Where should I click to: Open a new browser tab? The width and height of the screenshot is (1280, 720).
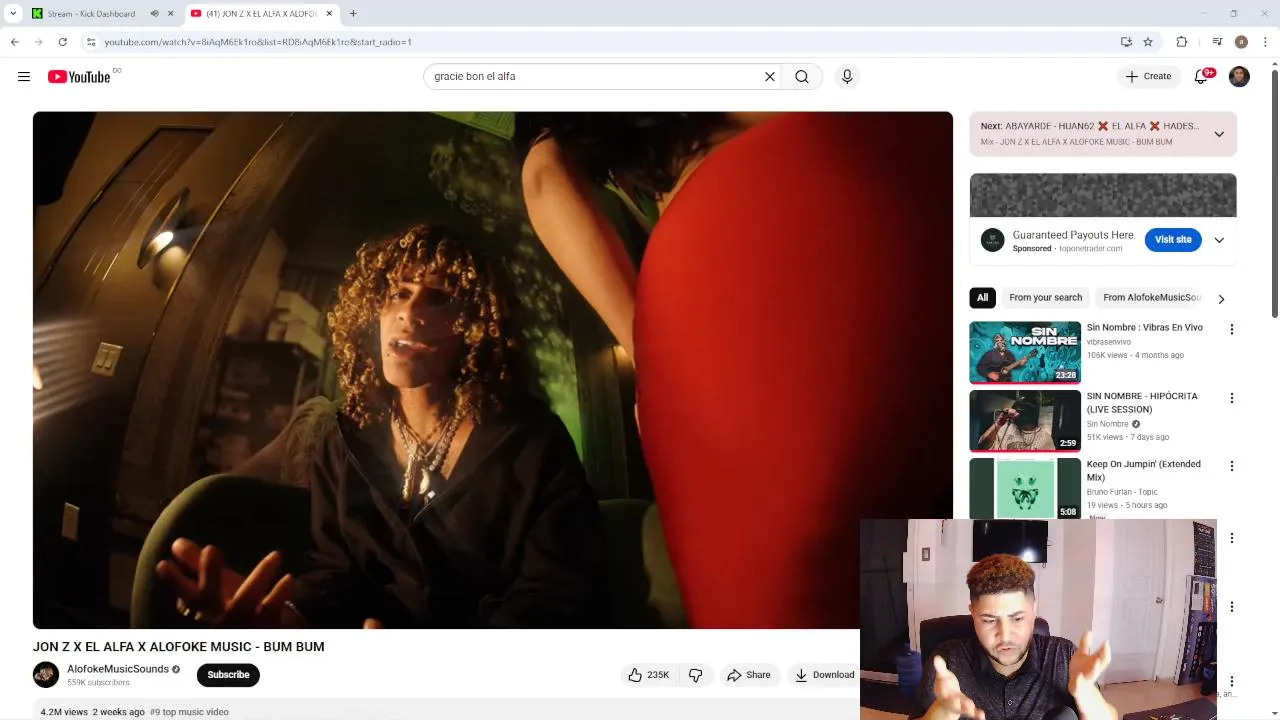tap(353, 14)
